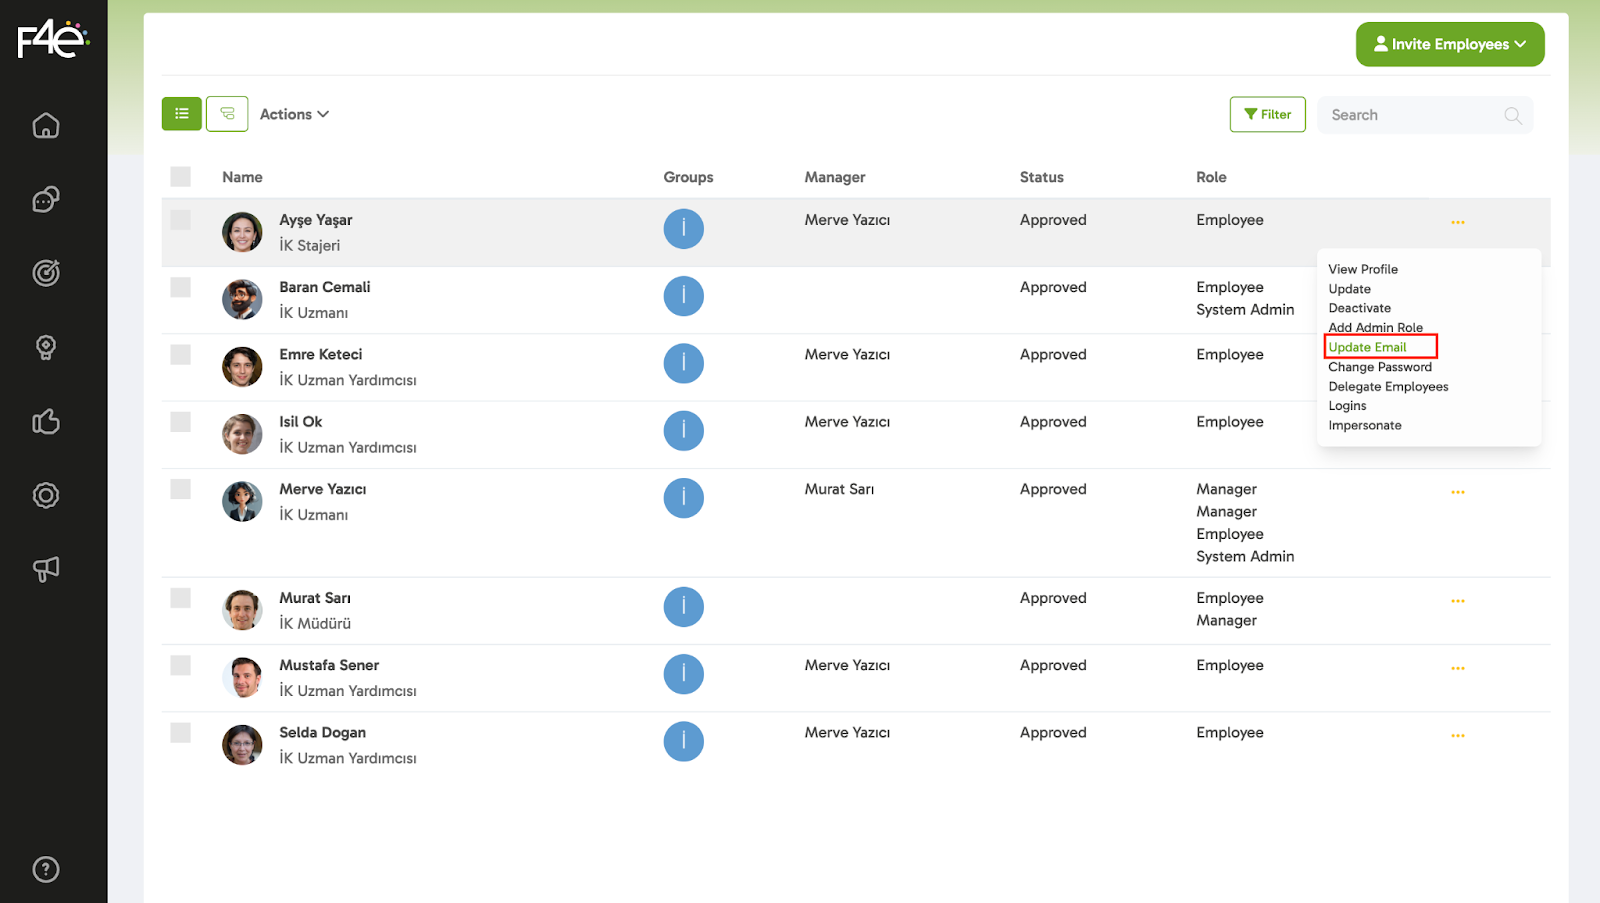1600x903 pixels.
Task: Click the help question mark icon
Action: pyautogui.click(x=46, y=869)
